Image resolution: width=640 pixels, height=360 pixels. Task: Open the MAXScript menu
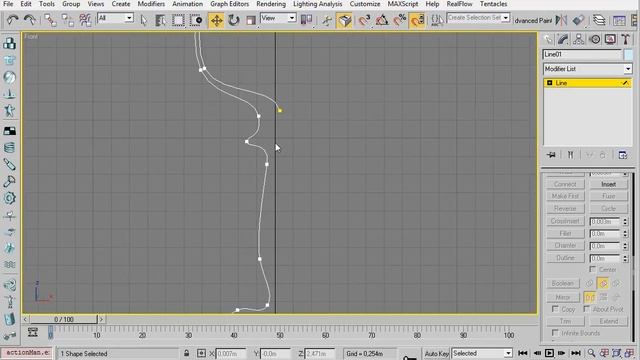403,4
